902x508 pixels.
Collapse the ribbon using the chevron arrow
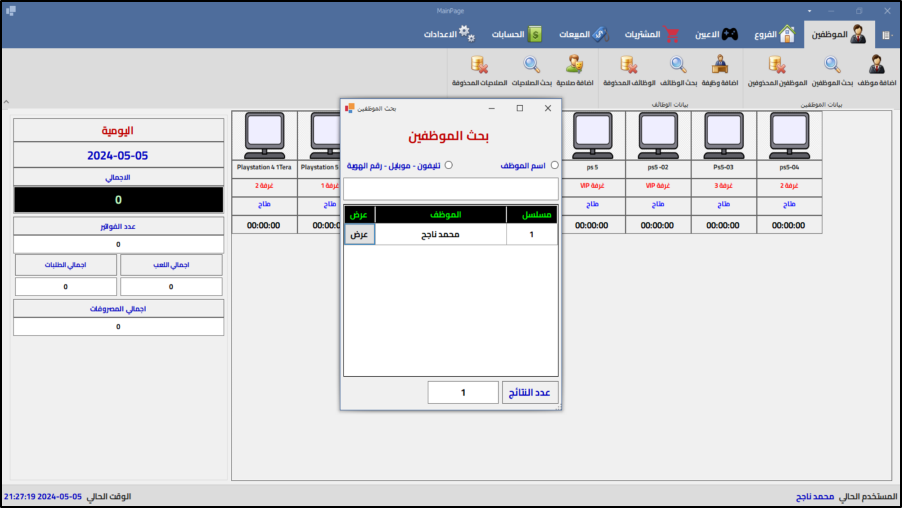pyautogui.click(x=7, y=102)
